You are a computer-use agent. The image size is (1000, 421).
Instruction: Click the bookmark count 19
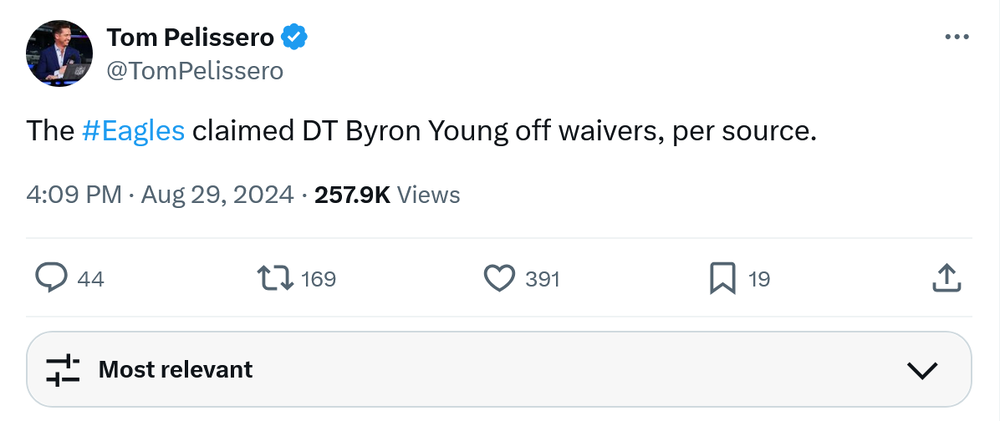click(759, 280)
